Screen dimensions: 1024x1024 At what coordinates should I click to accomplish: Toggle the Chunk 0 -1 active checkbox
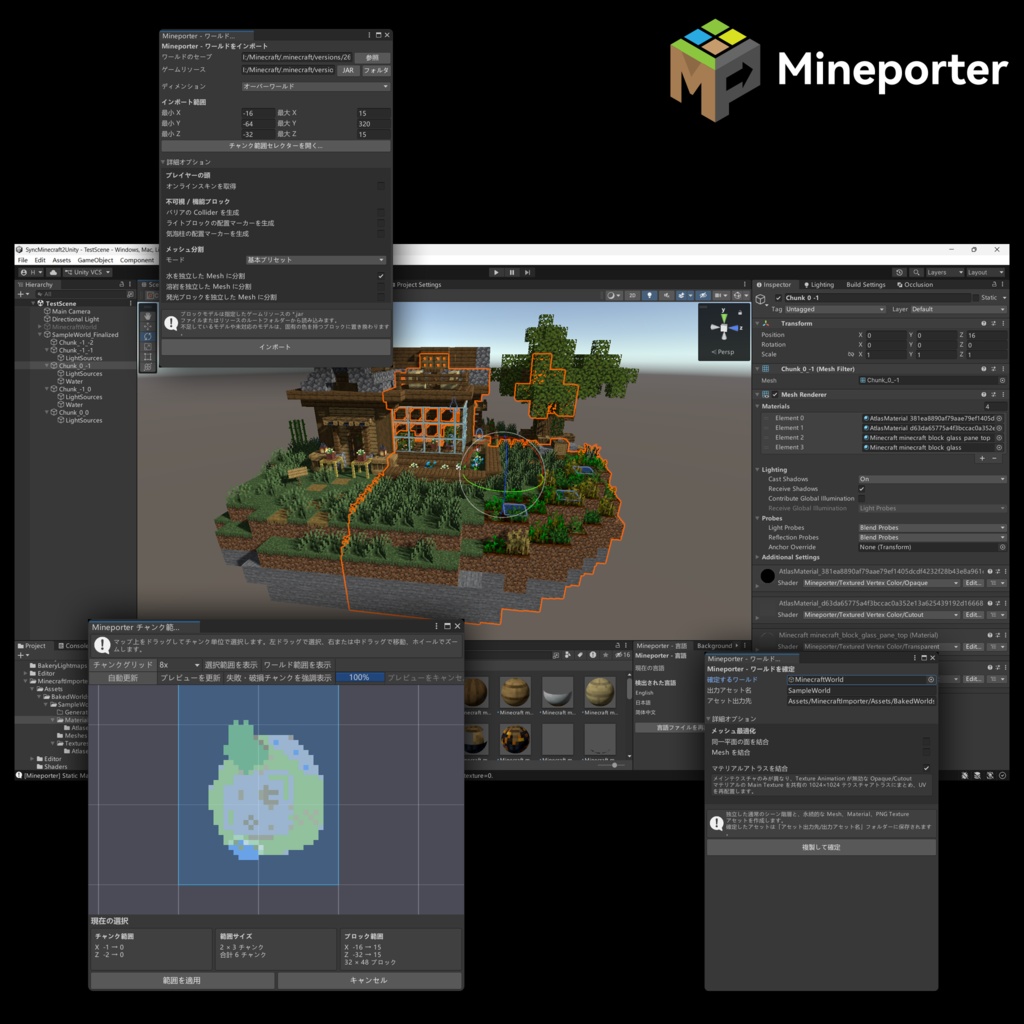[778, 298]
